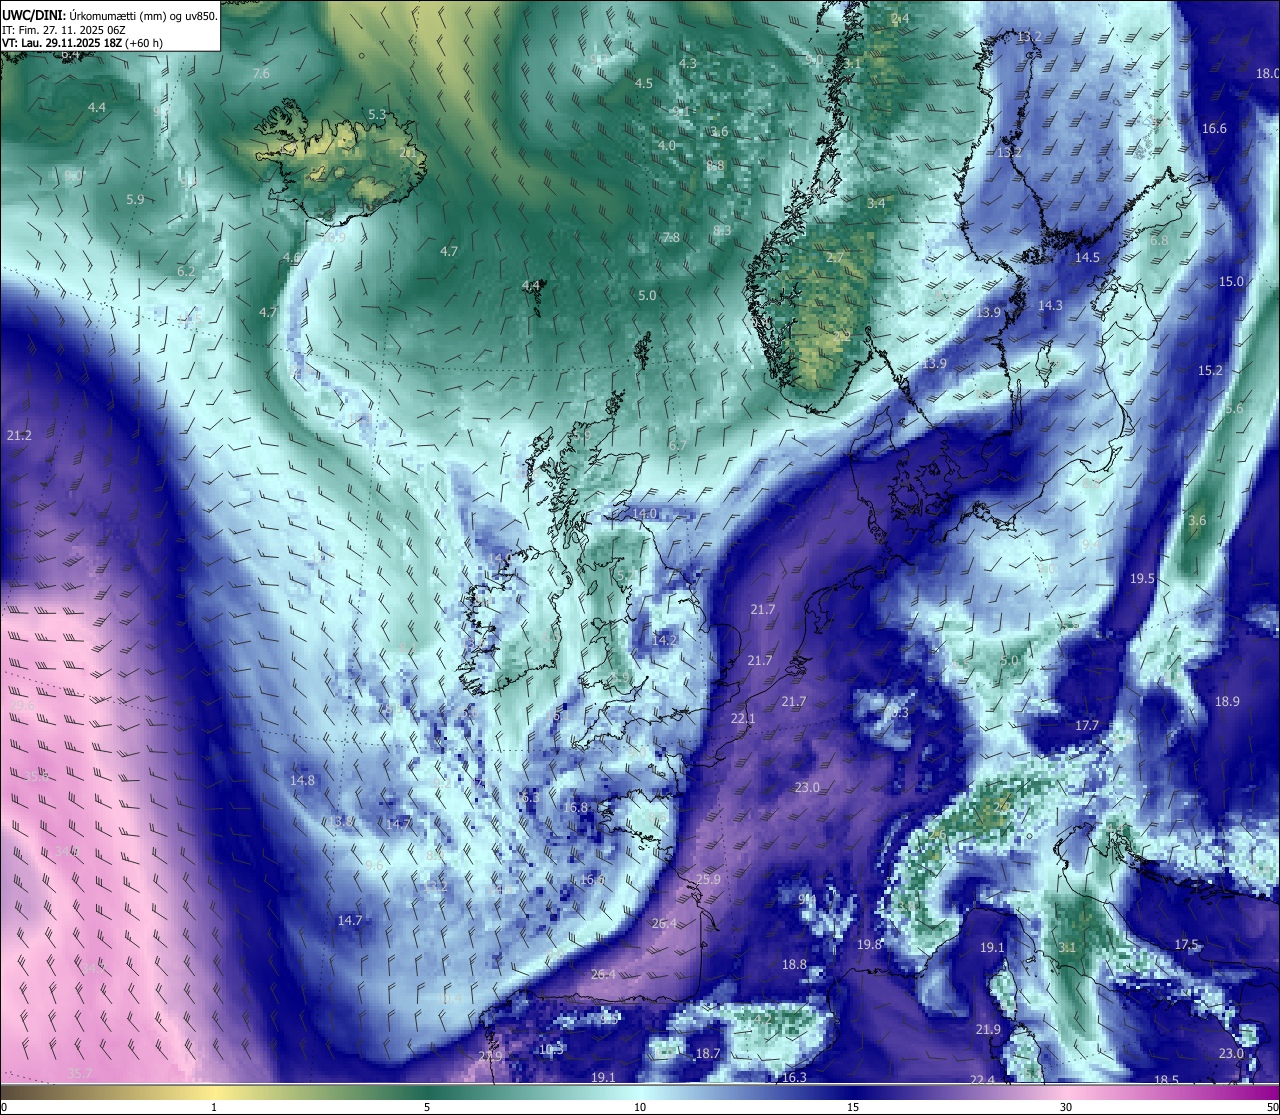The height and width of the screenshot is (1115, 1280).
Task: Click the 5.9 value on the map
Action: pos(135,199)
